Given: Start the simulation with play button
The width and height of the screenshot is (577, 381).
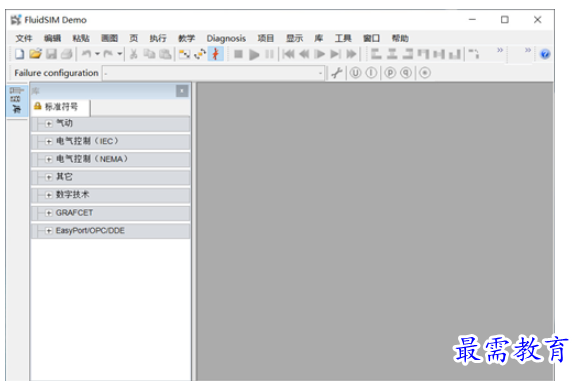Looking at the screenshot, I should pyautogui.click(x=254, y=54).
